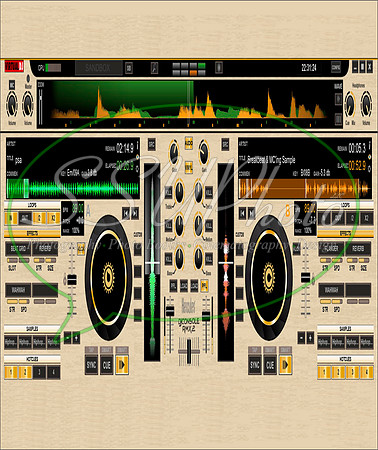Viewport: 378px width, 450px height.
Task: Toggle right channel PFL headphone cue
Action: [204, 286]
